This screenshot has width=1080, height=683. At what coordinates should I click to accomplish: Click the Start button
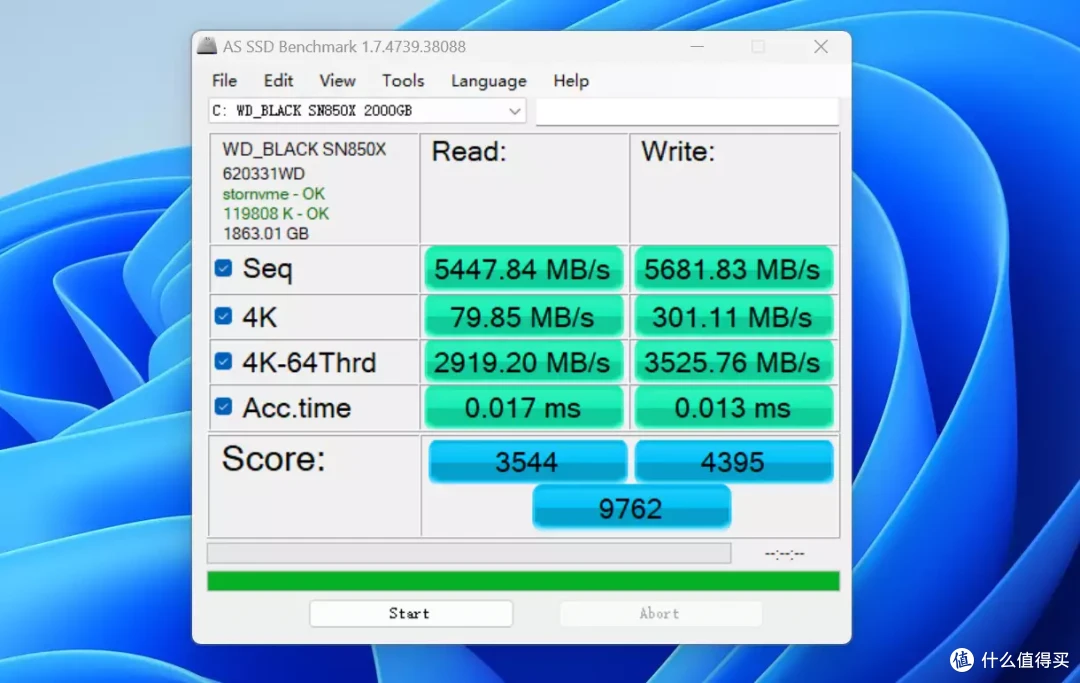click(x=411, y=613)
